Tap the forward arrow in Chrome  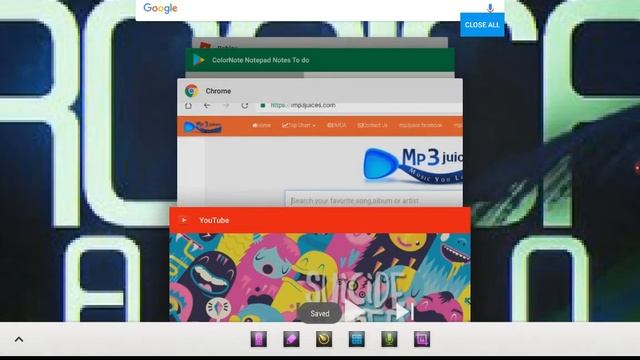click(226, 105)
